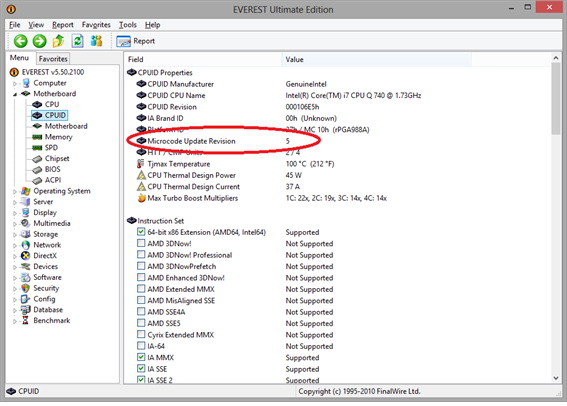The image size is (567, 406).
Task: Expand the Operating System node arrow
Action: 15,191
